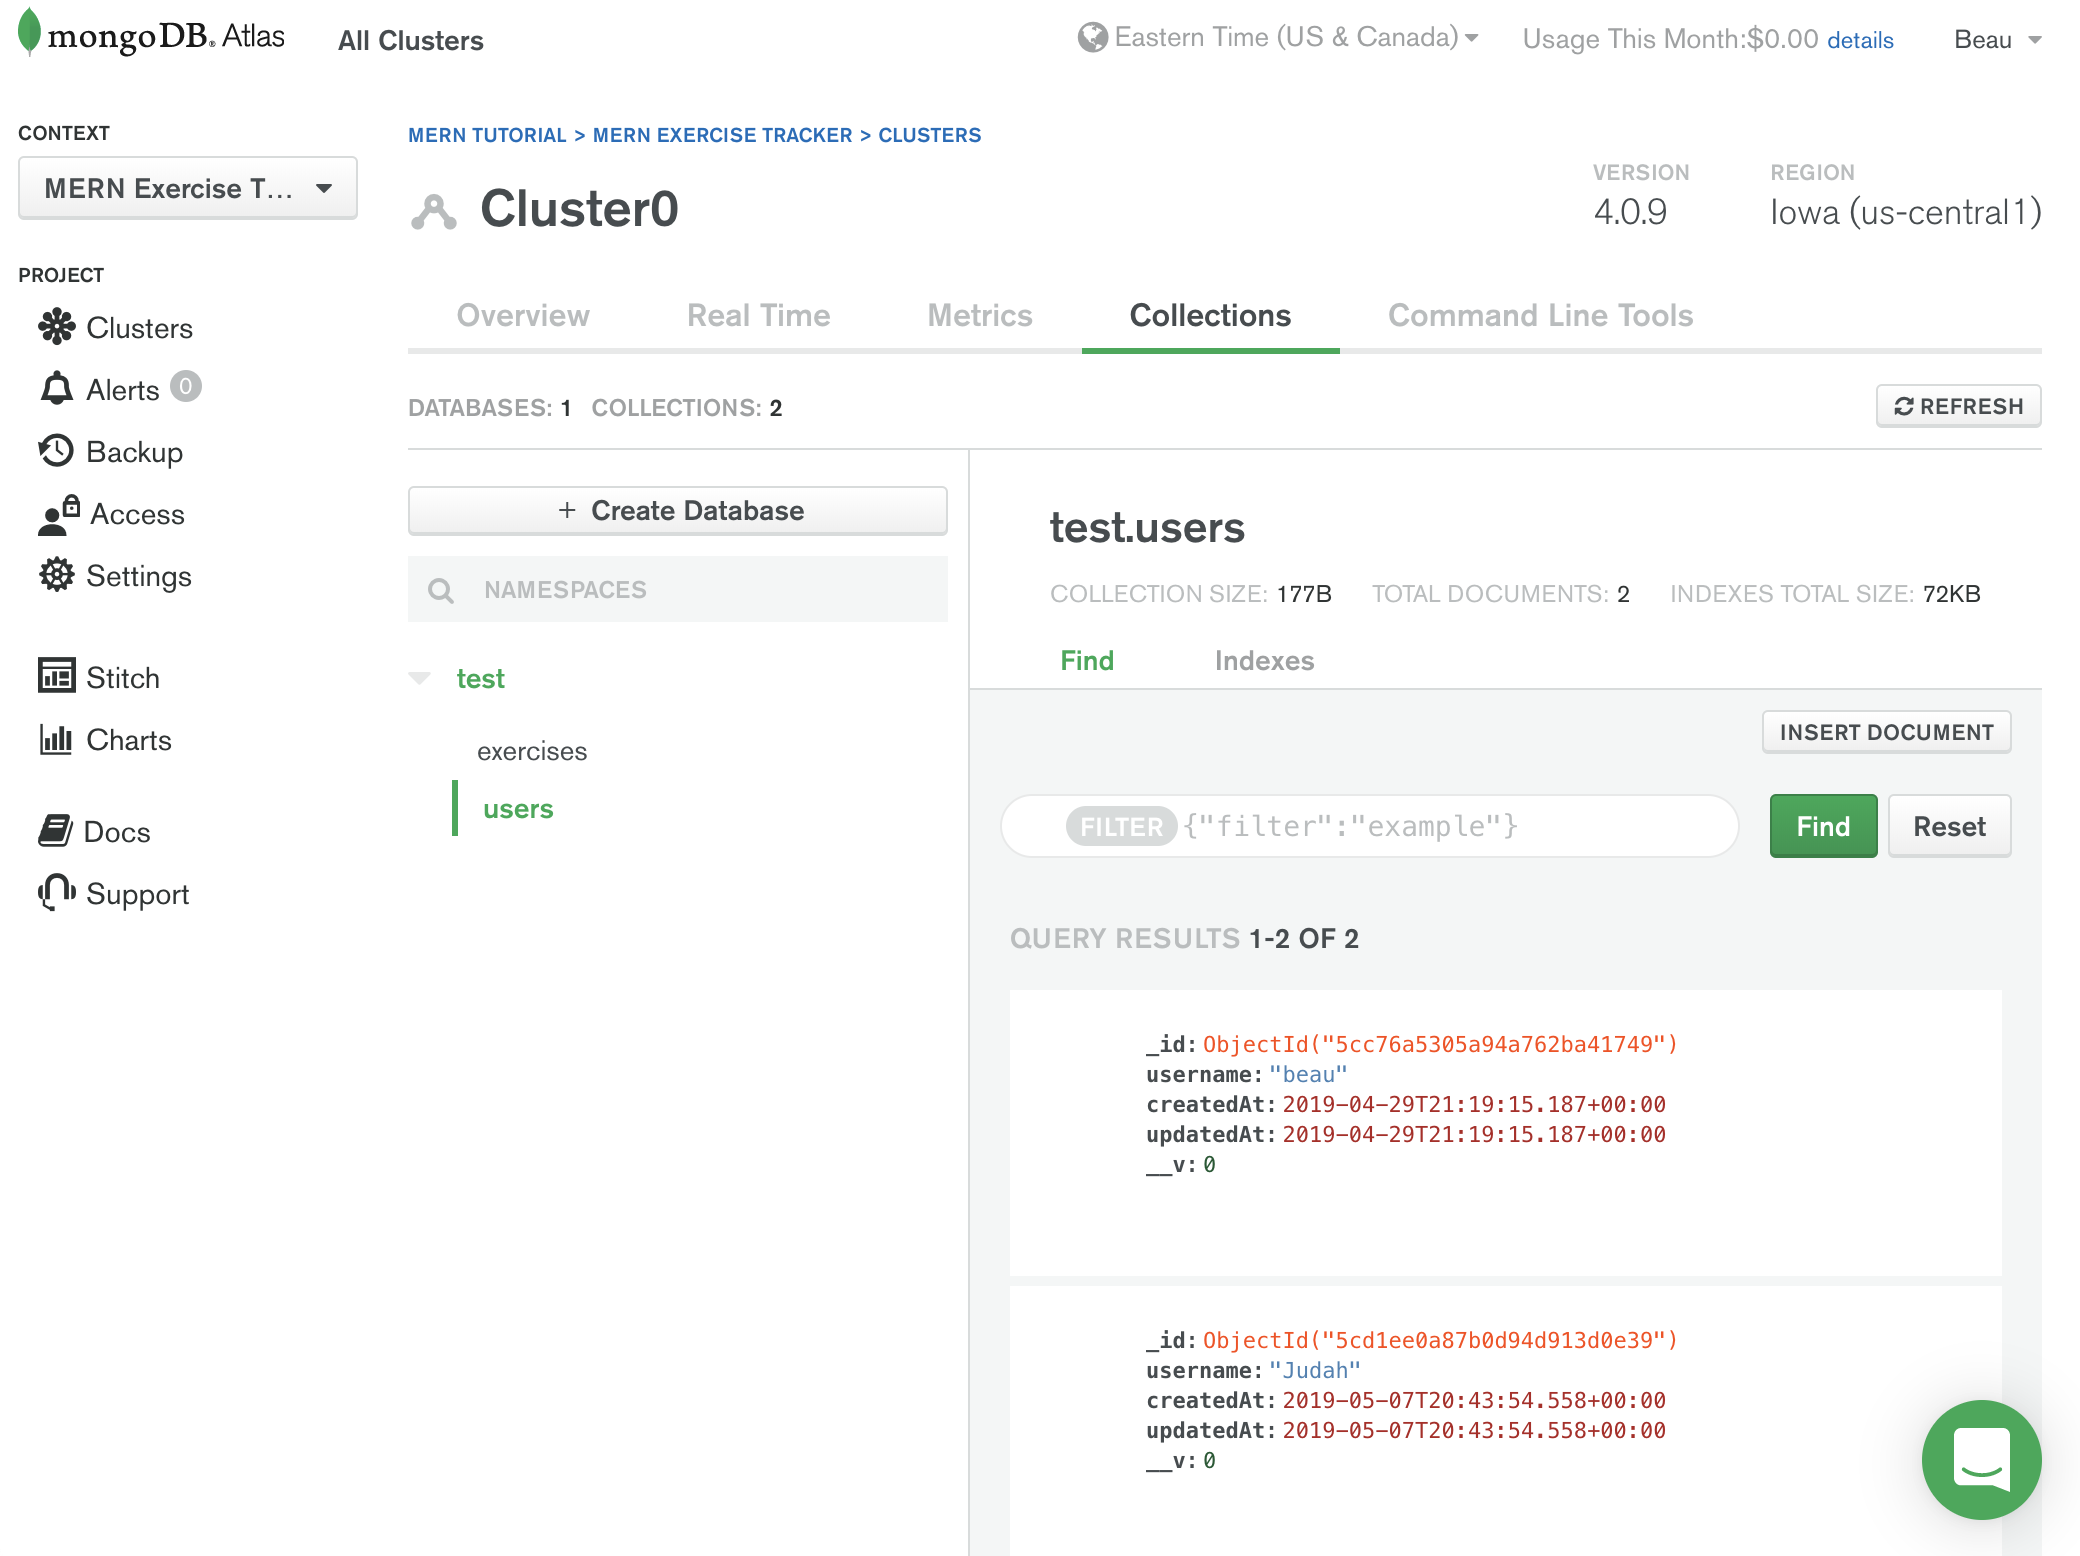Click the Support headset icon
The height and width of the screenshot is (1556, 2080).
click(x=56, y=892)
